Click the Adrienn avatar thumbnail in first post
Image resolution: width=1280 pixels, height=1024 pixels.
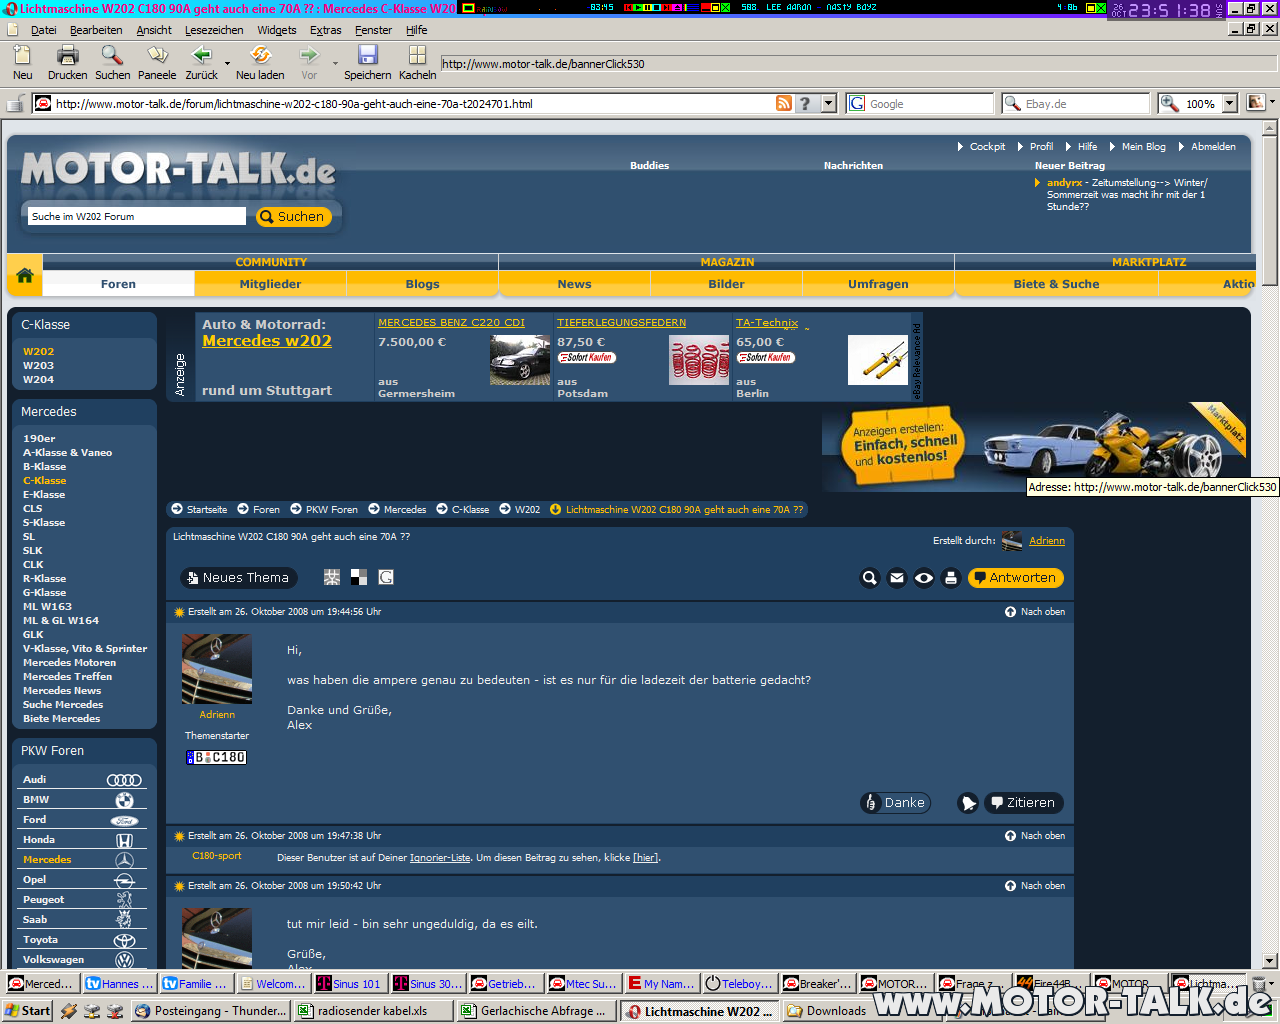[x=217, y=669]
